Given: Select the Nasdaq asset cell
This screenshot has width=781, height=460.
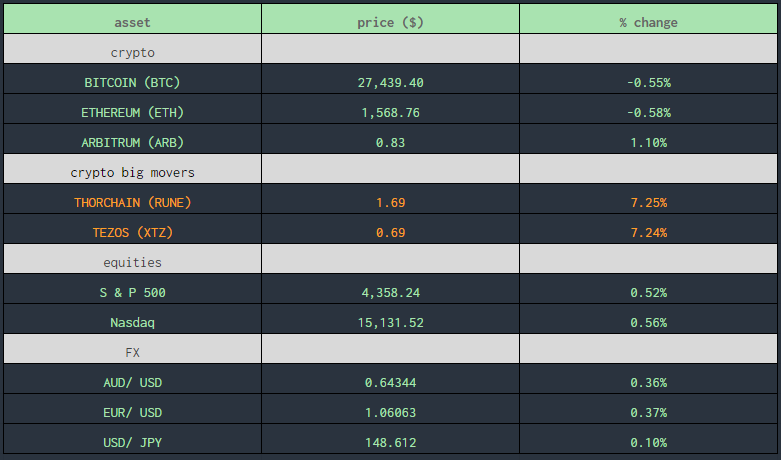Looking at the screenshot, I should point(132,319).
